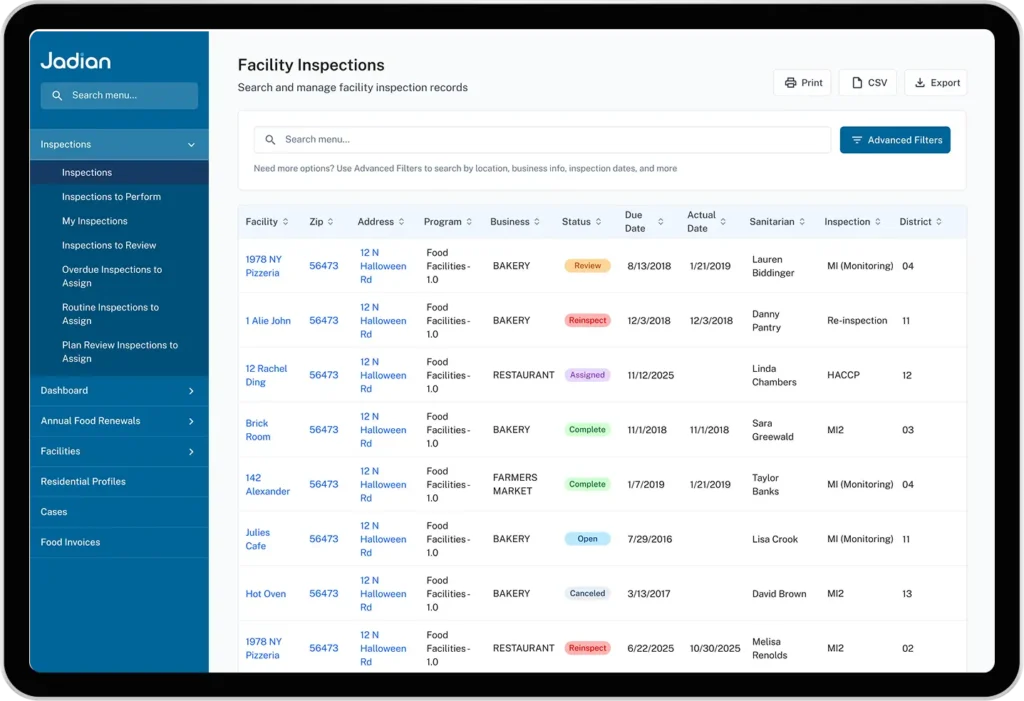Viewport: 1024px width, 701px height.
Task: Click the main Search menu input field
Action: point(550,140)
